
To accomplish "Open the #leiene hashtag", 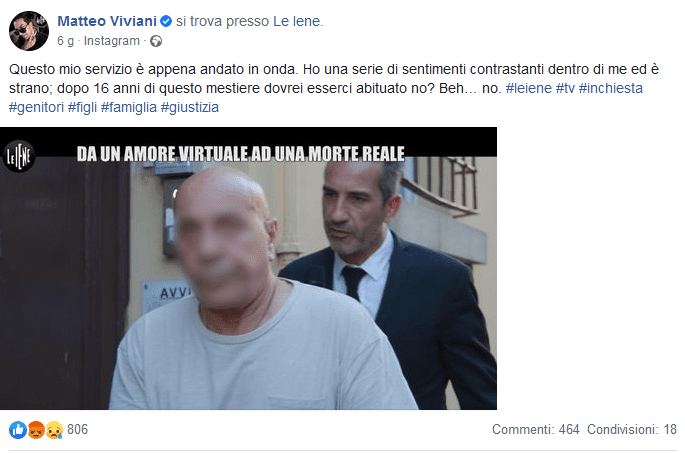I will click(529, 88).
